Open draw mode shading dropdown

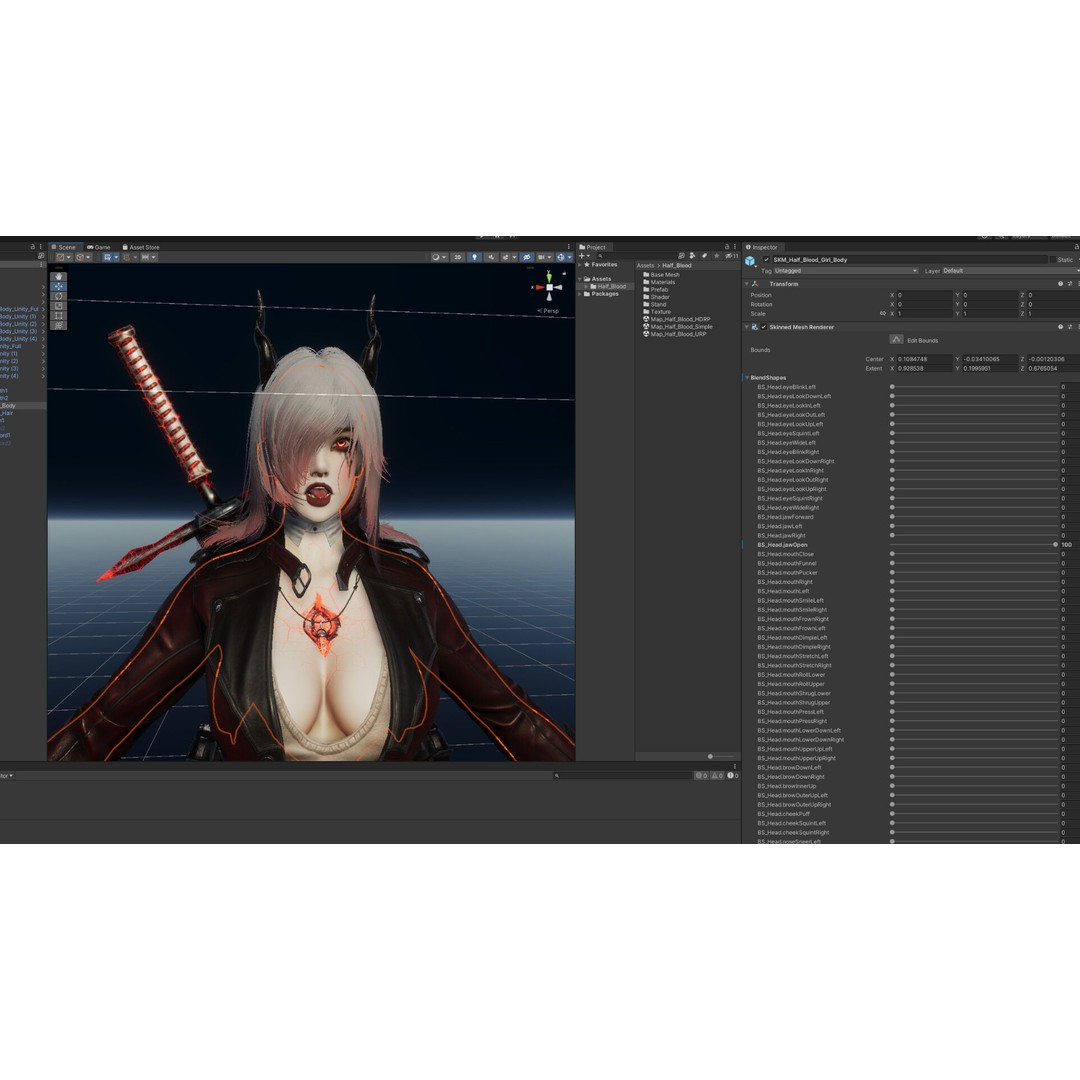[x=439, y=257]
